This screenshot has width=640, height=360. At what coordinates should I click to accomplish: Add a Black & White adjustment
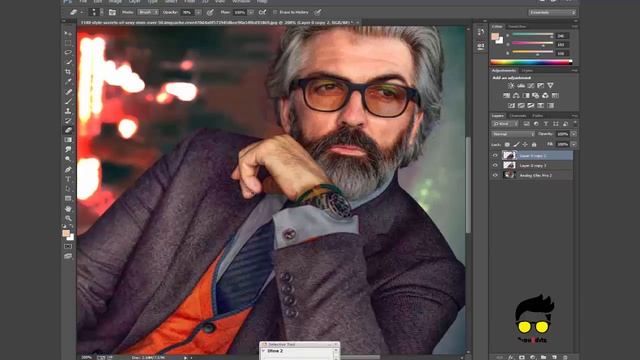pyautogui.click(x=526, y=96)
